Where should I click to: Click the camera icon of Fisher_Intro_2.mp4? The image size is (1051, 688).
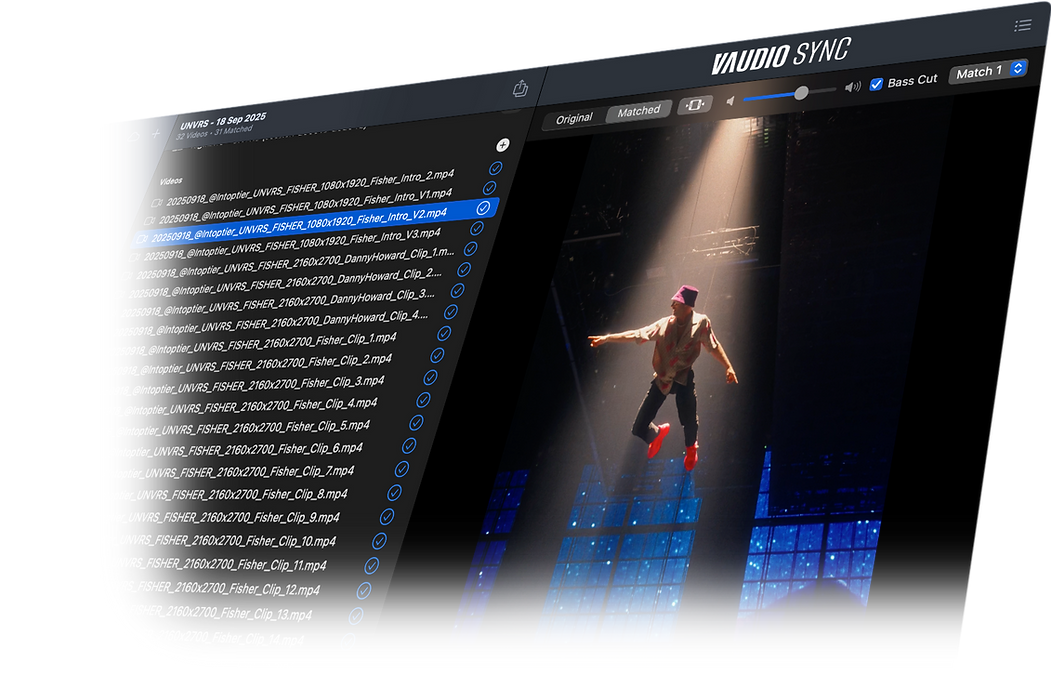tap(158, 202)
